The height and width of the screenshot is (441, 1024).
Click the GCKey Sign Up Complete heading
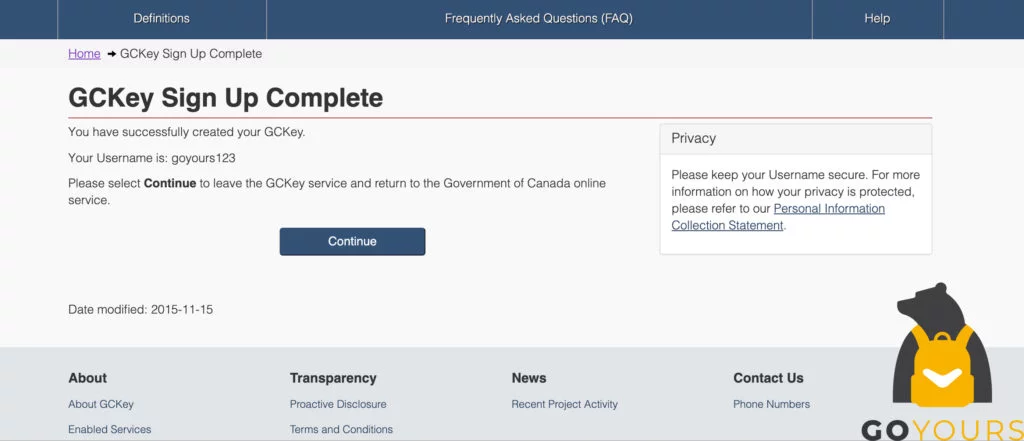click(x=225, y=98)
